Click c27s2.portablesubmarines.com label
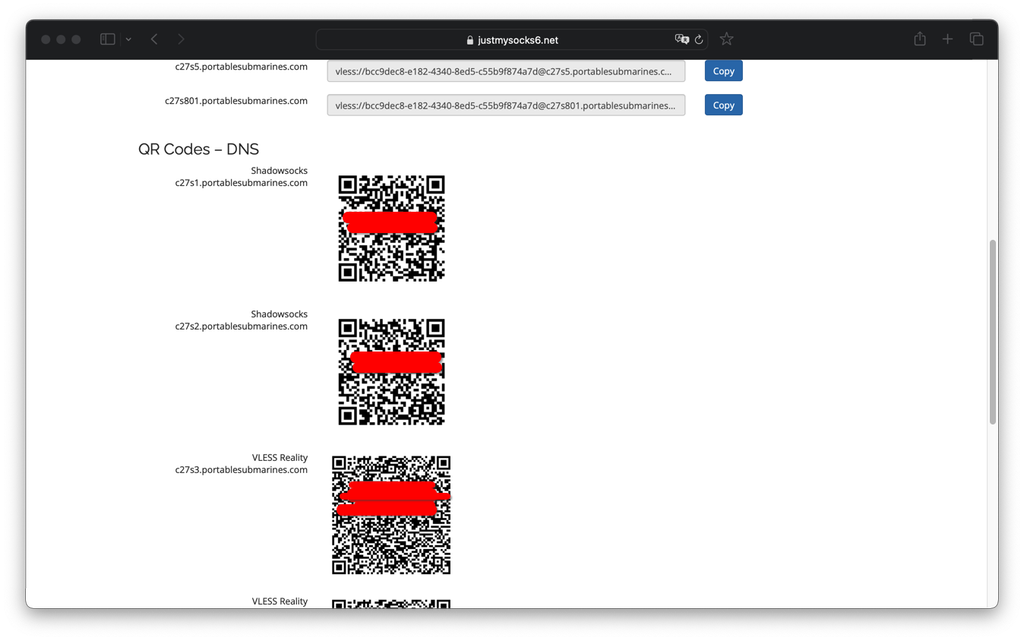 tap(241, 327)
